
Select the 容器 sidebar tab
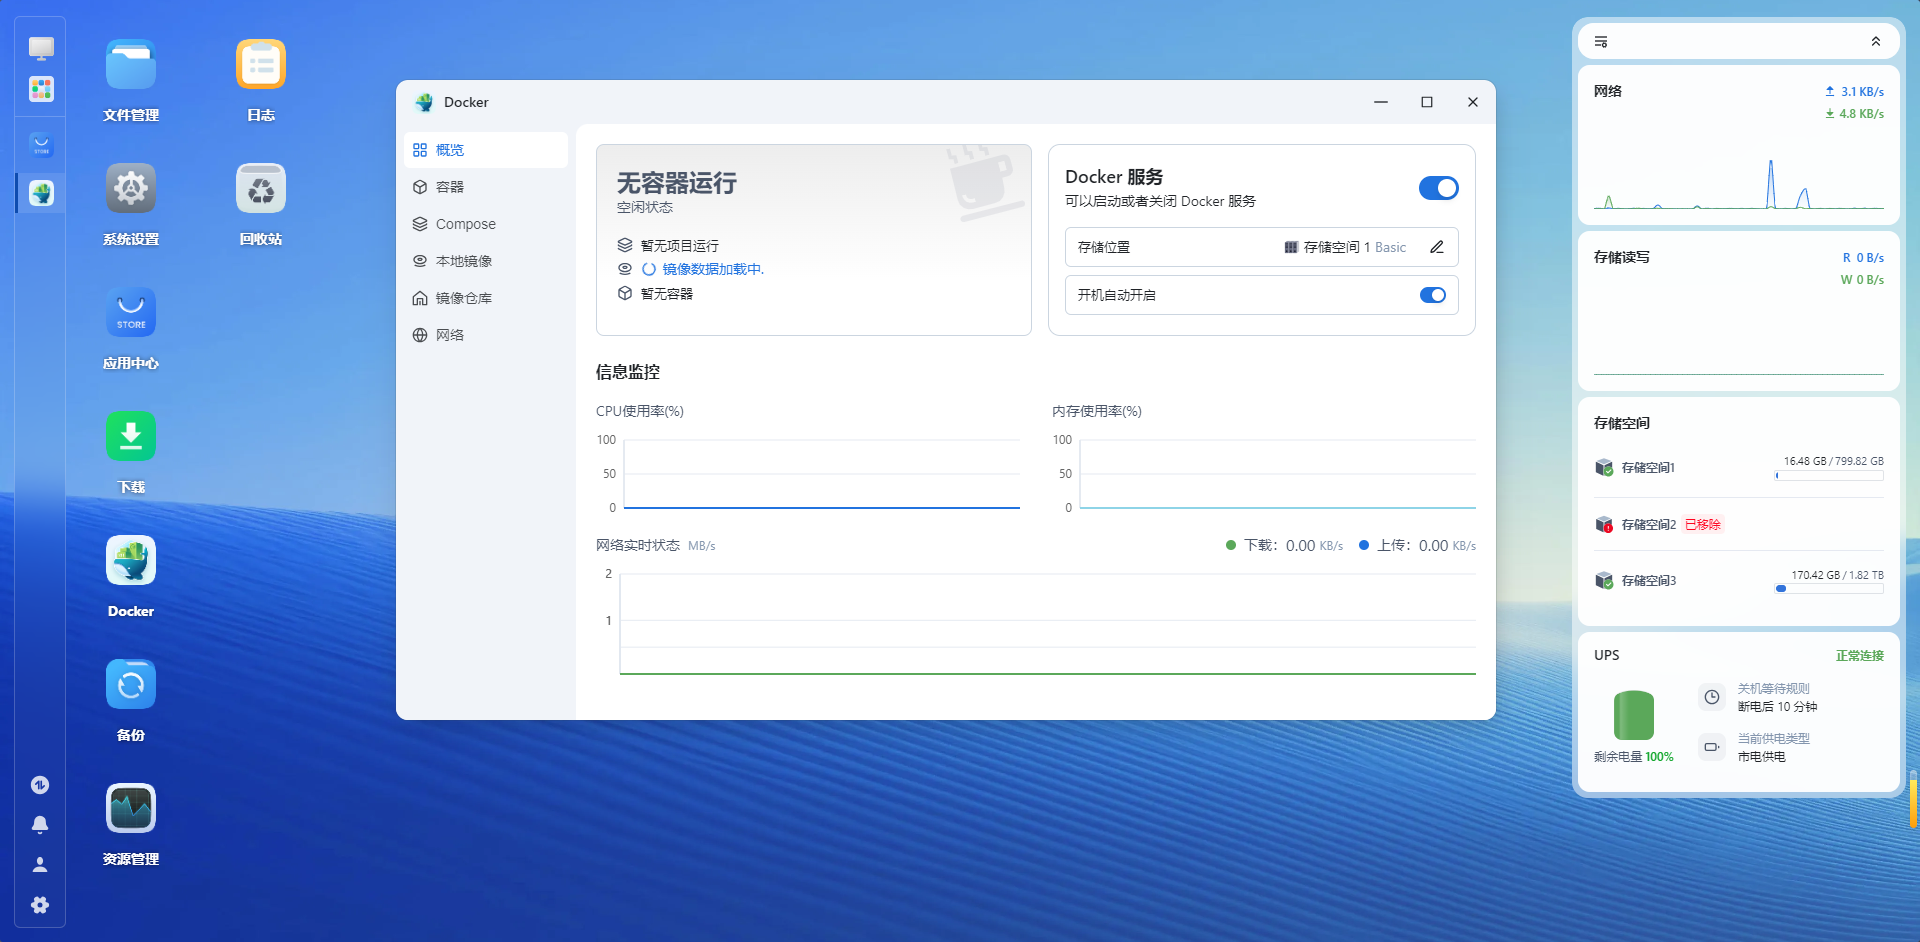coord(450,187)
